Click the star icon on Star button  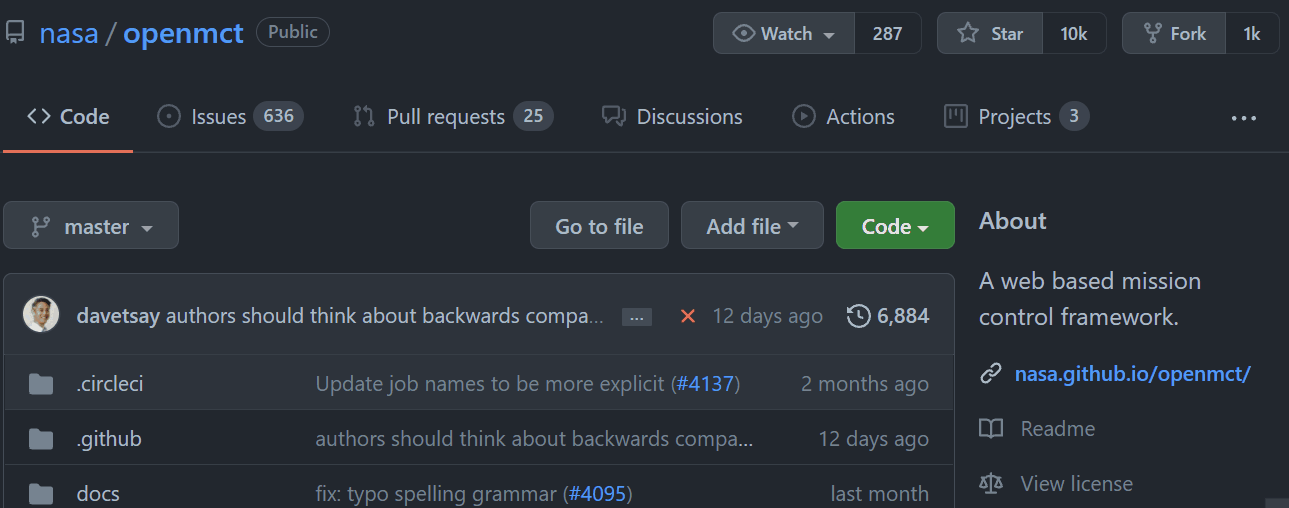(967, 33)
